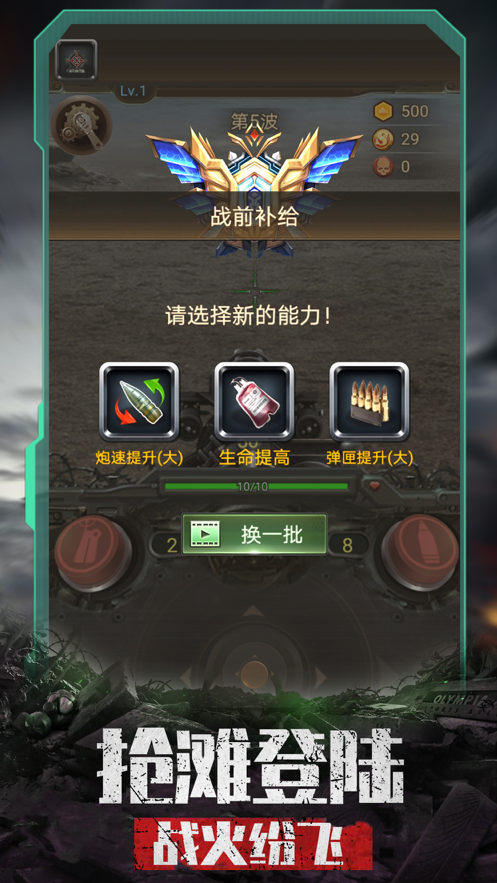Image resolution: width=497 pixels, height=883 pixels.
Task: Tap the crosshair target icon at top-left
Action: (76, 59)
